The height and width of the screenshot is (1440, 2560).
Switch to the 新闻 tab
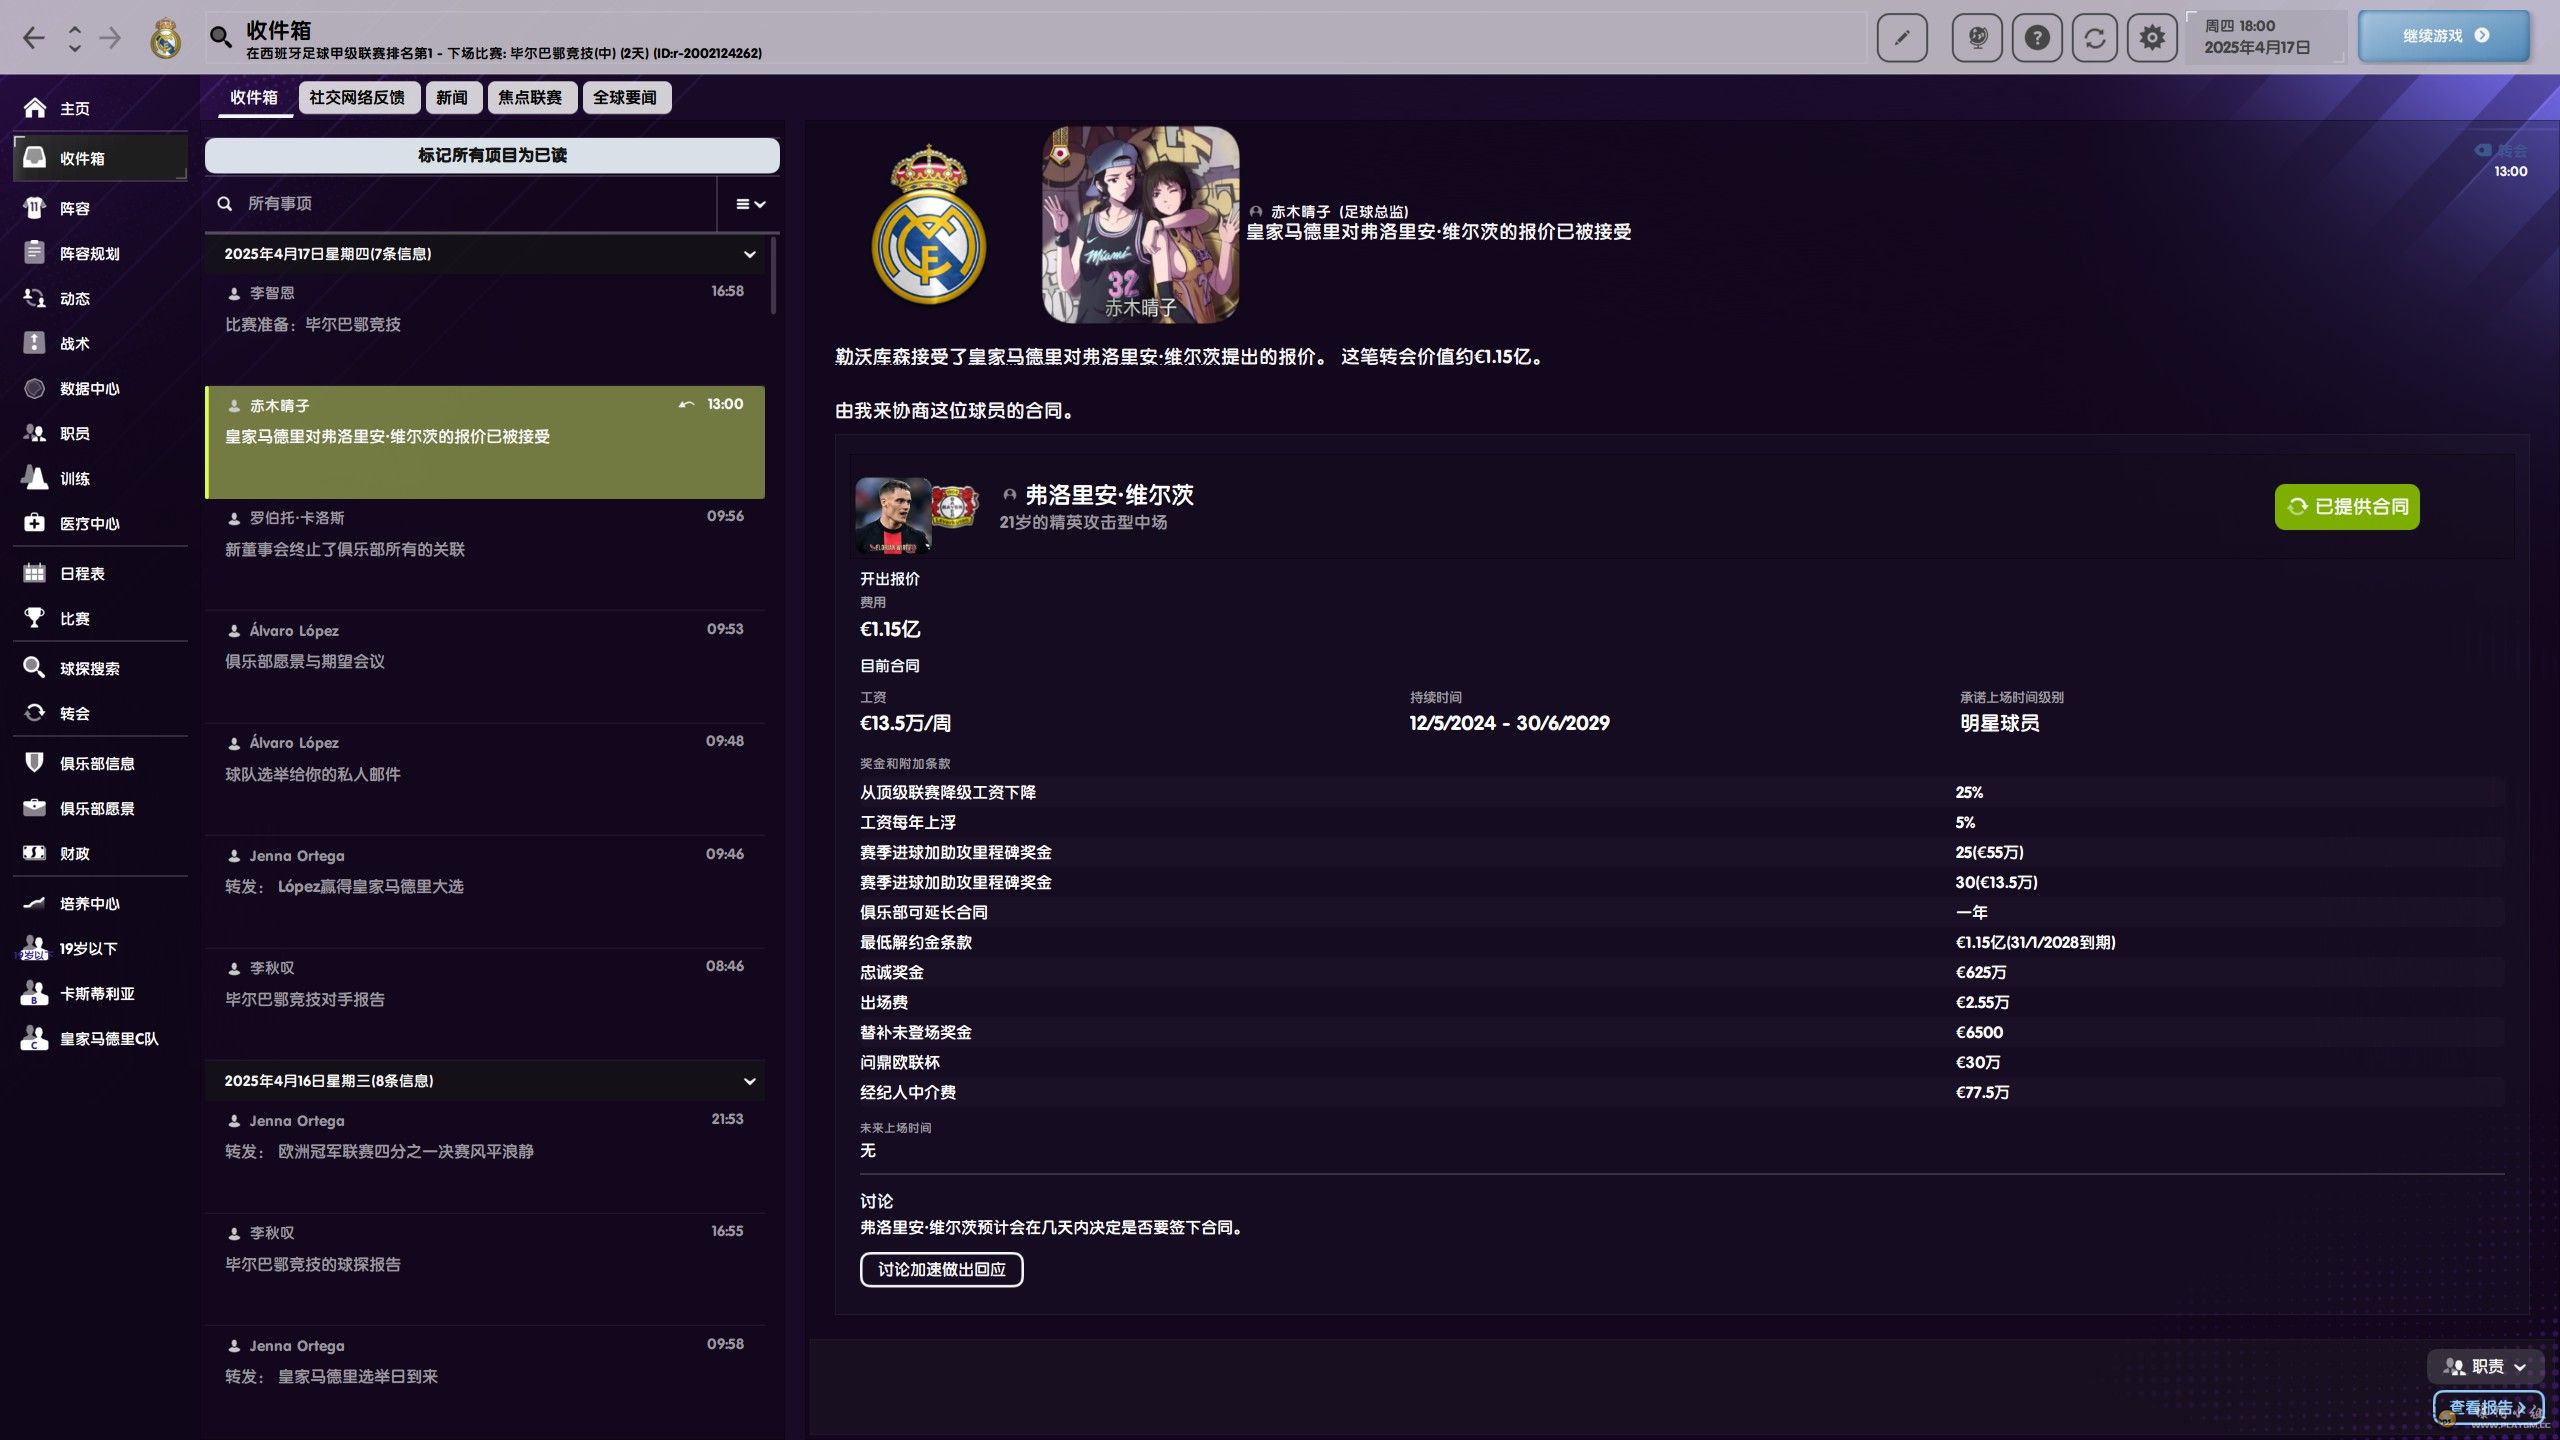coord(452,97)
